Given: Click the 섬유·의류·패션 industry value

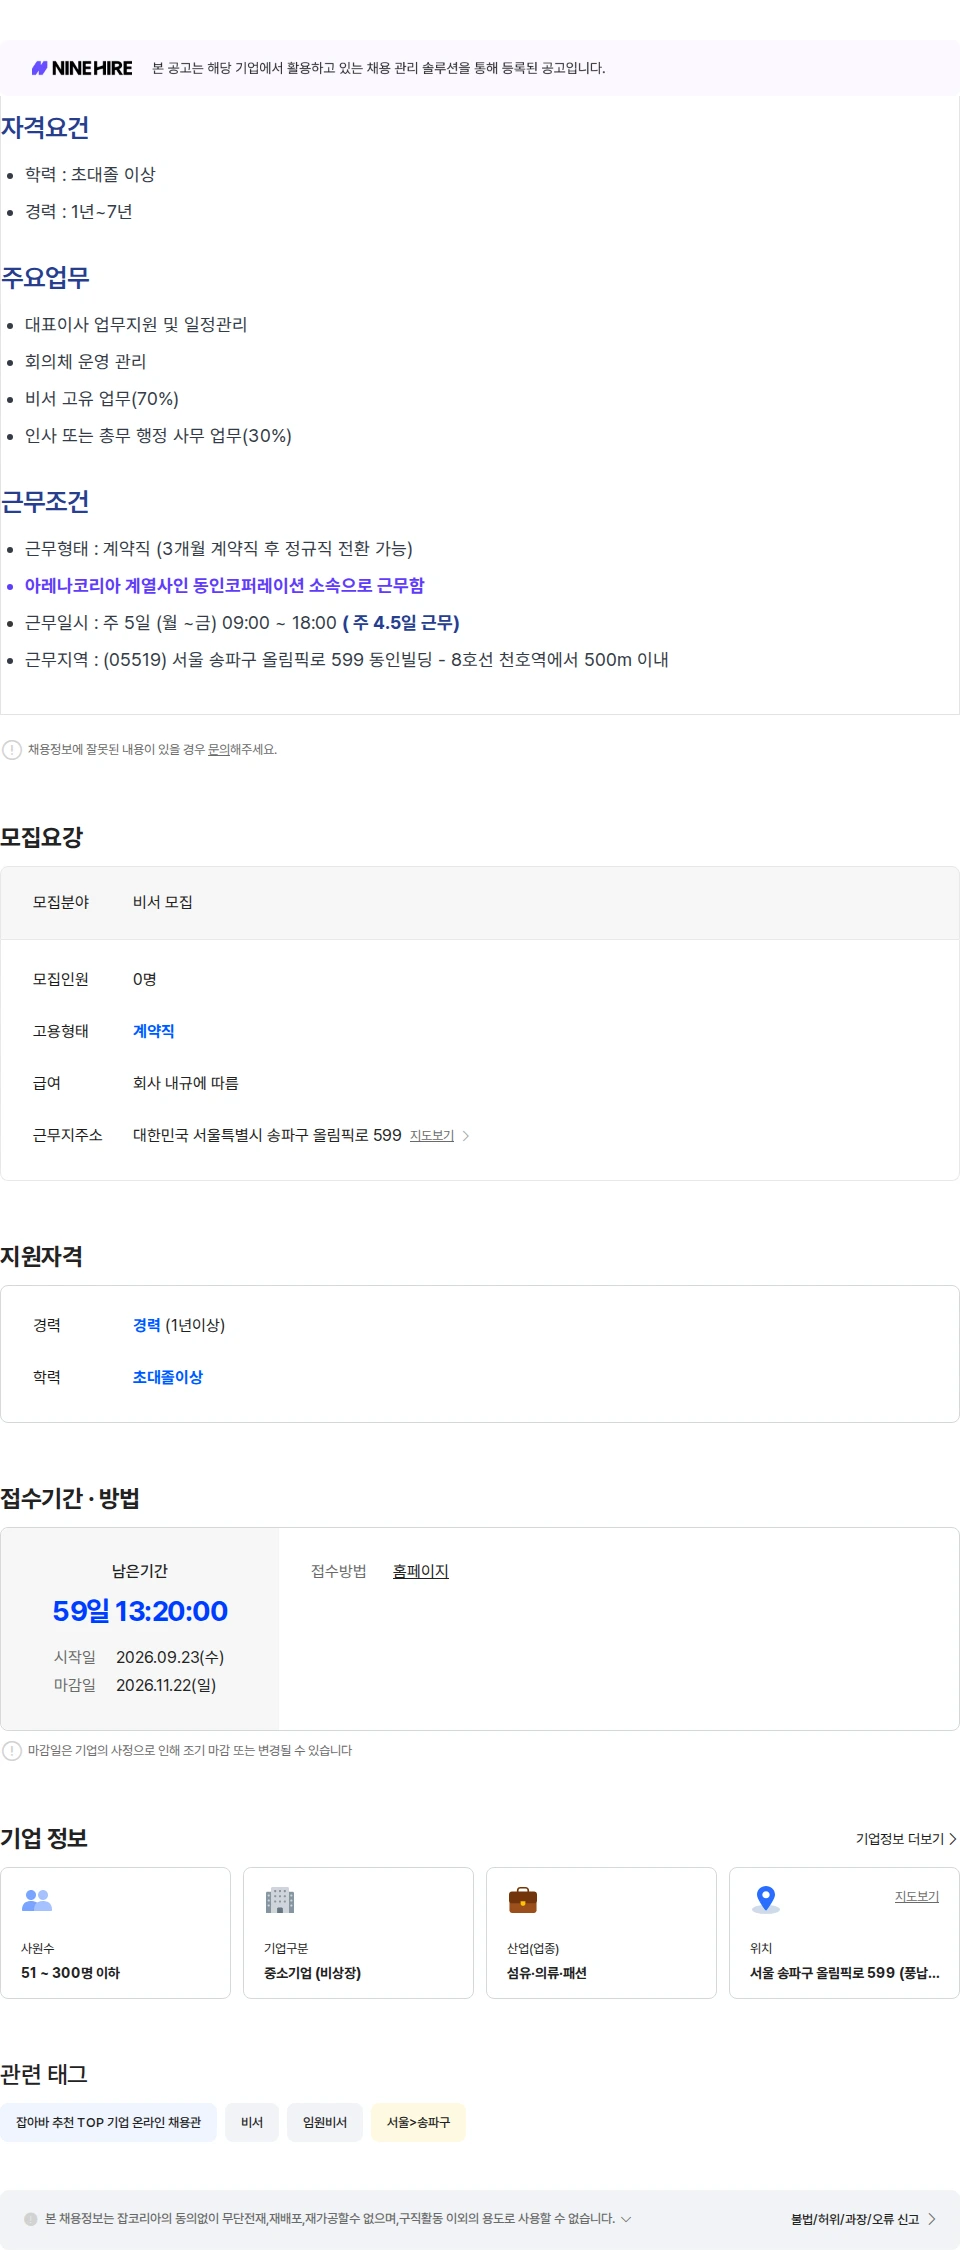Looking at the screenshot, I should click(x=547, y=1973).
